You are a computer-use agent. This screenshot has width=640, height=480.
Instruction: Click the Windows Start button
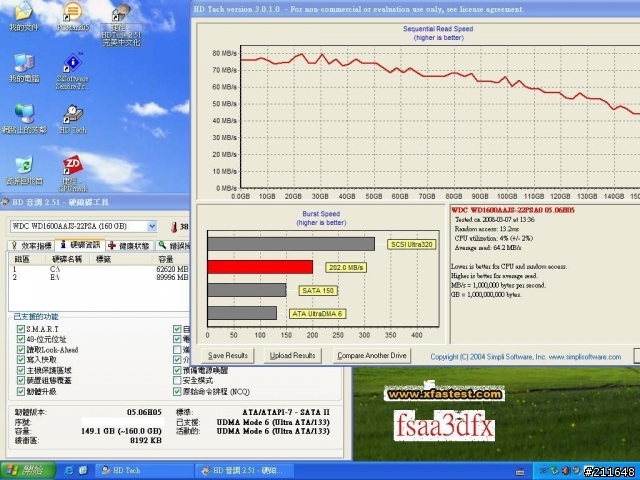point(27,470)
